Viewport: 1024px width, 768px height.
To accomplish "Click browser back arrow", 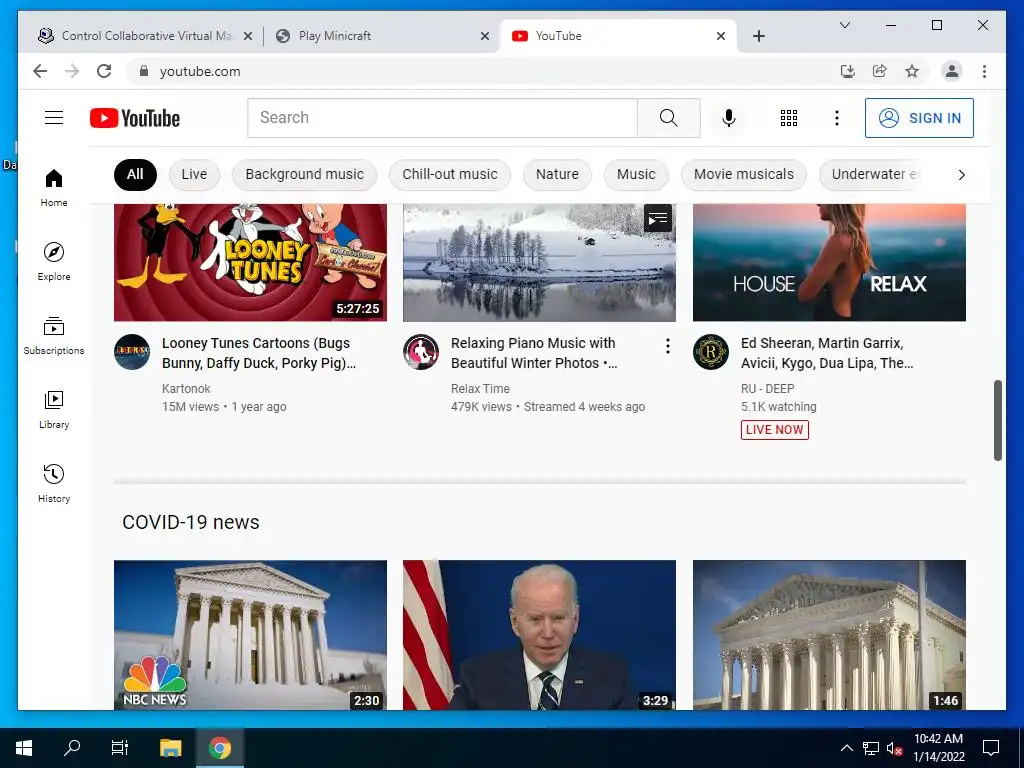I will (x=40, y=71).
